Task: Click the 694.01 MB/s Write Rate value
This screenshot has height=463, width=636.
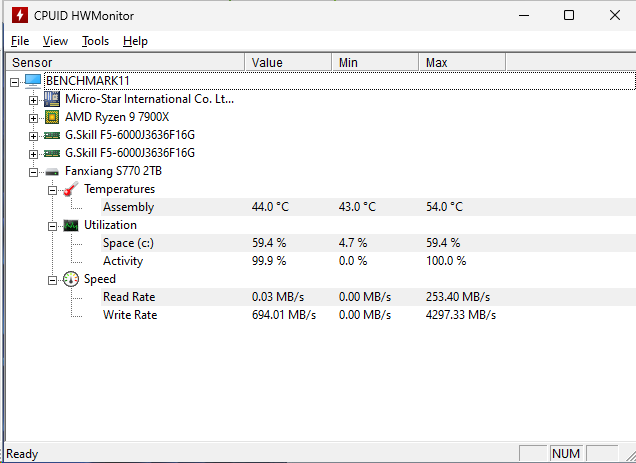Action: point(284,315)
